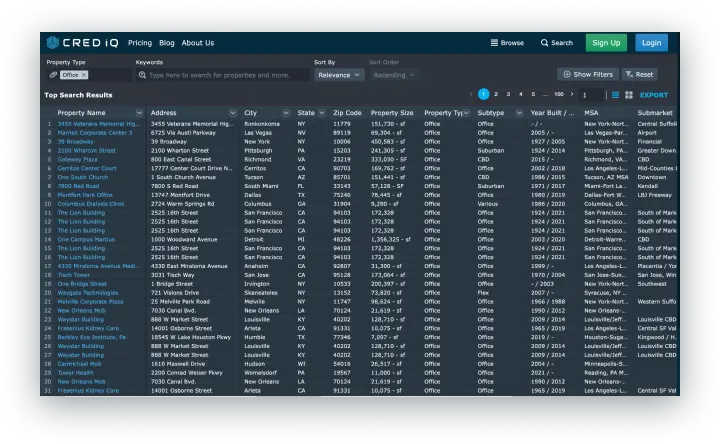
Task: Open the Blog page
Action: coord(167,43)
